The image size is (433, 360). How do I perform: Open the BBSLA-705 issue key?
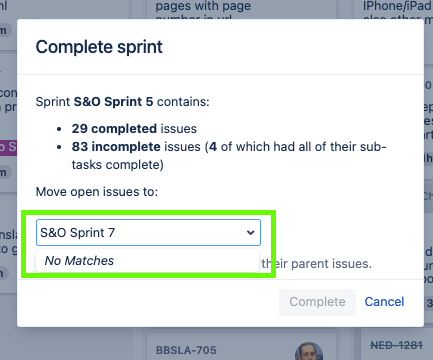coord(186,350)
